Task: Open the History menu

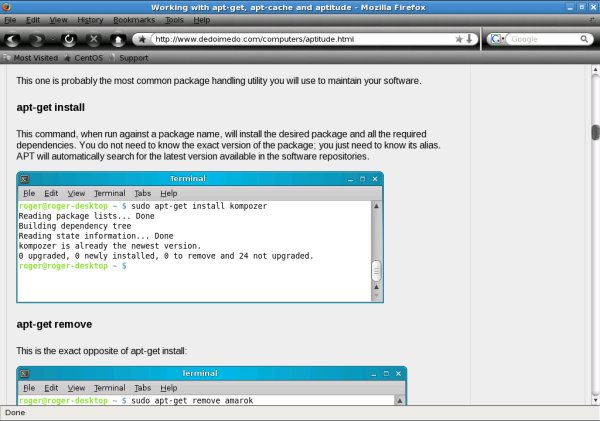Action: click(x=90, y=20)
